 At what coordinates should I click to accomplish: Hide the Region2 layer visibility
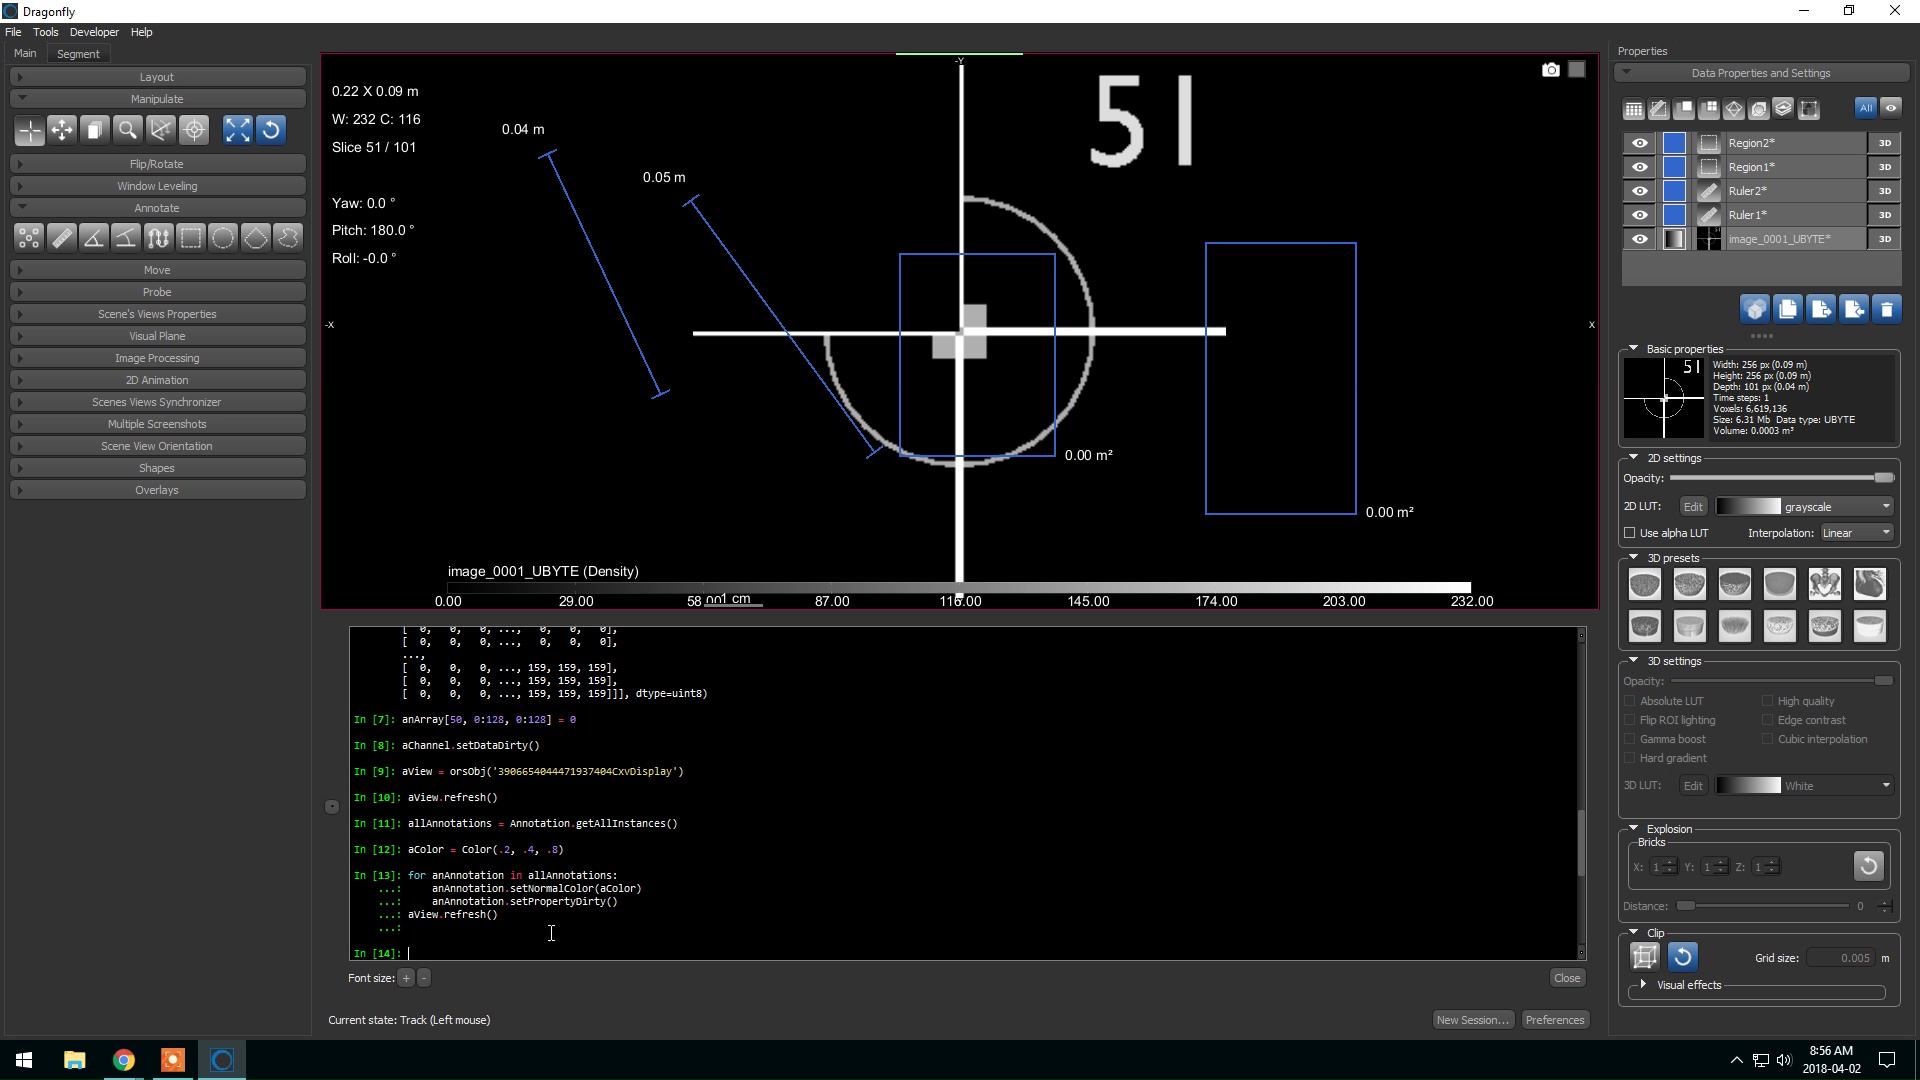click(x=1639, y=143)
